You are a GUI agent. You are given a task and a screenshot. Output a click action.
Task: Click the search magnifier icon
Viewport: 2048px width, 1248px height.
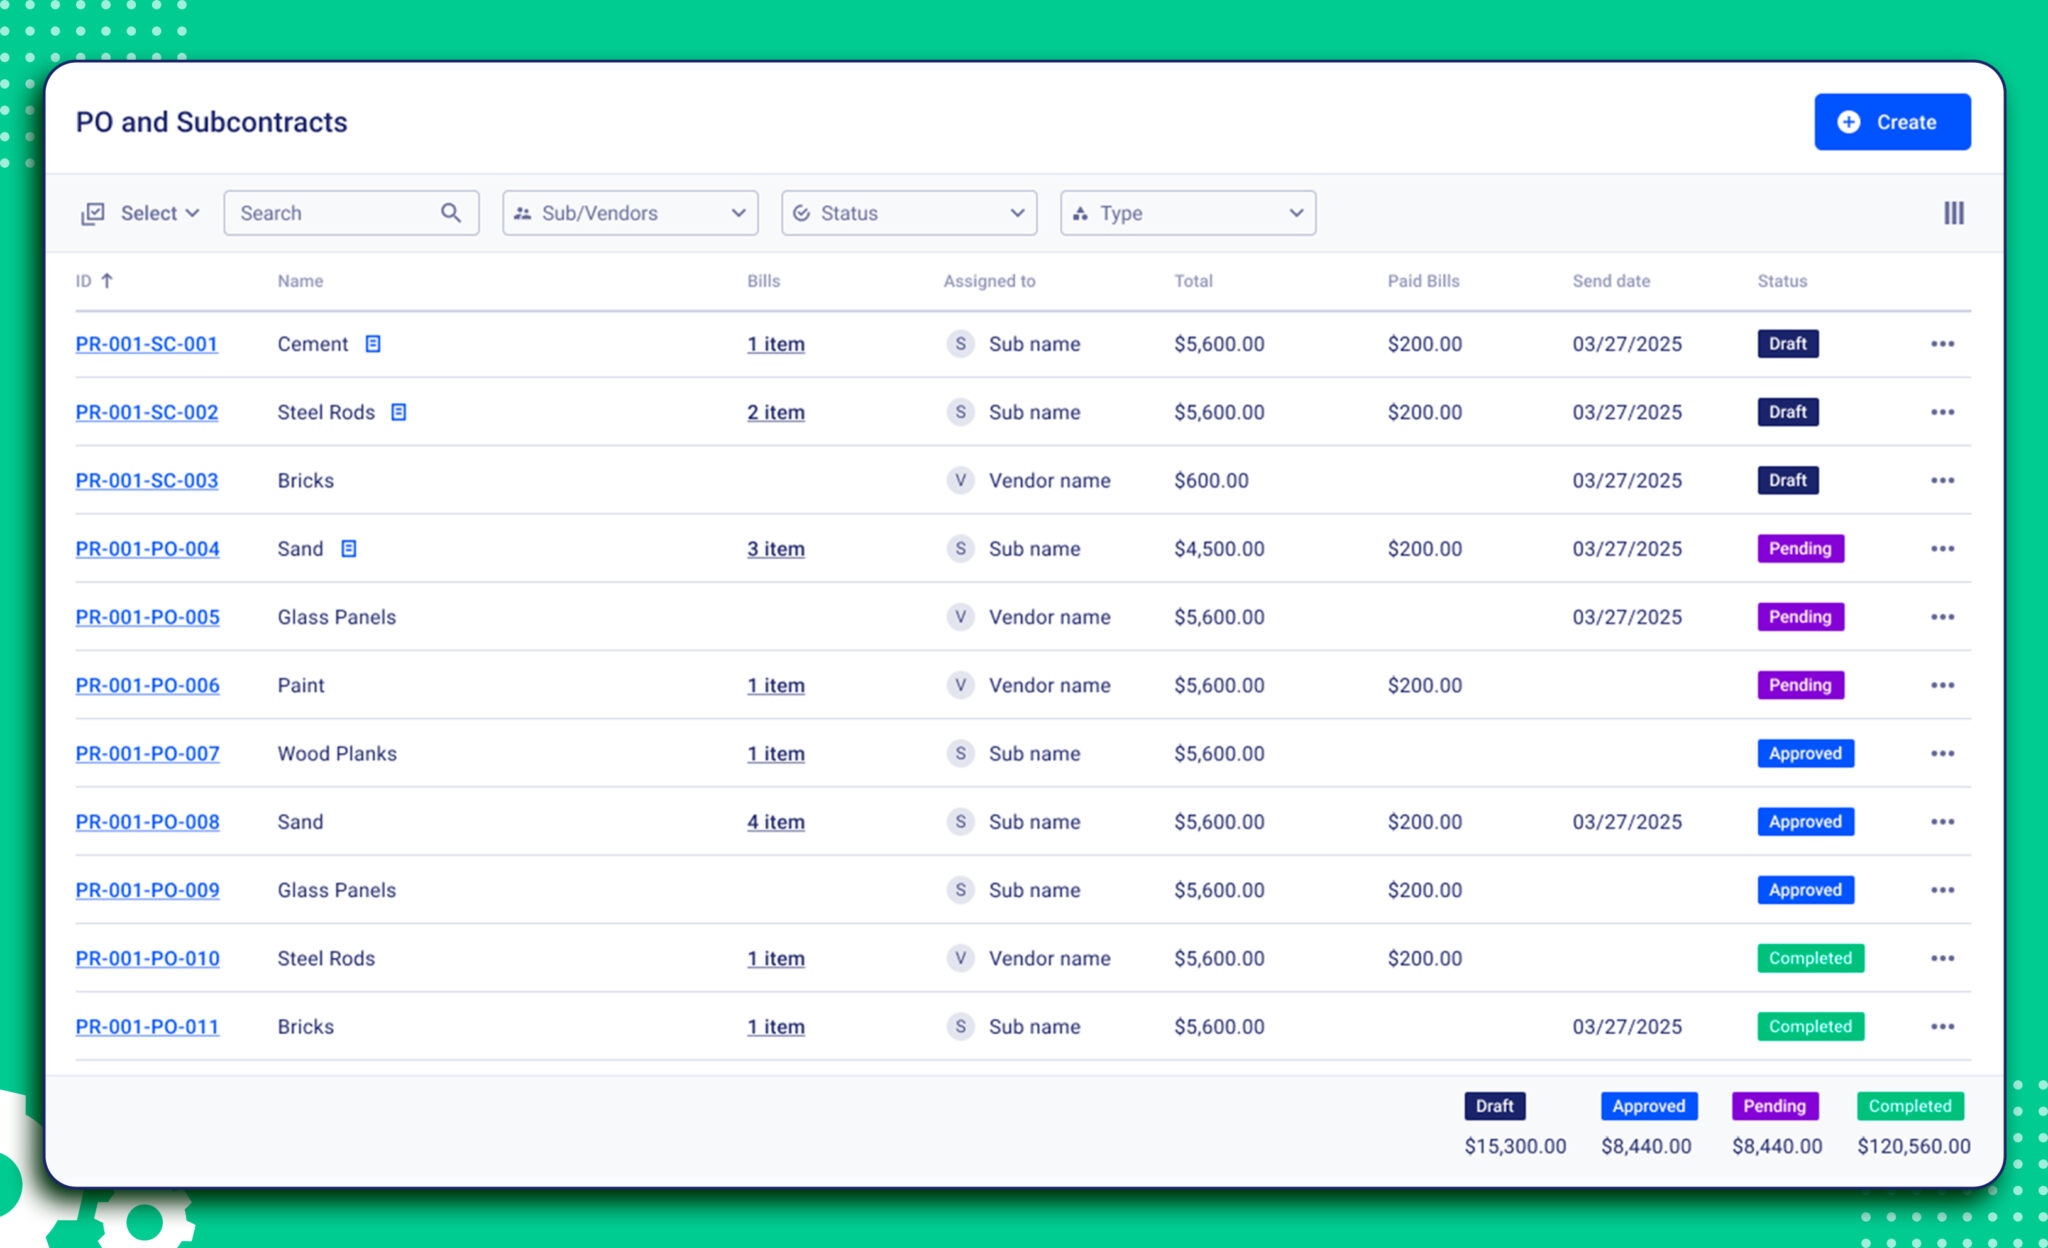tap(451, 213)
